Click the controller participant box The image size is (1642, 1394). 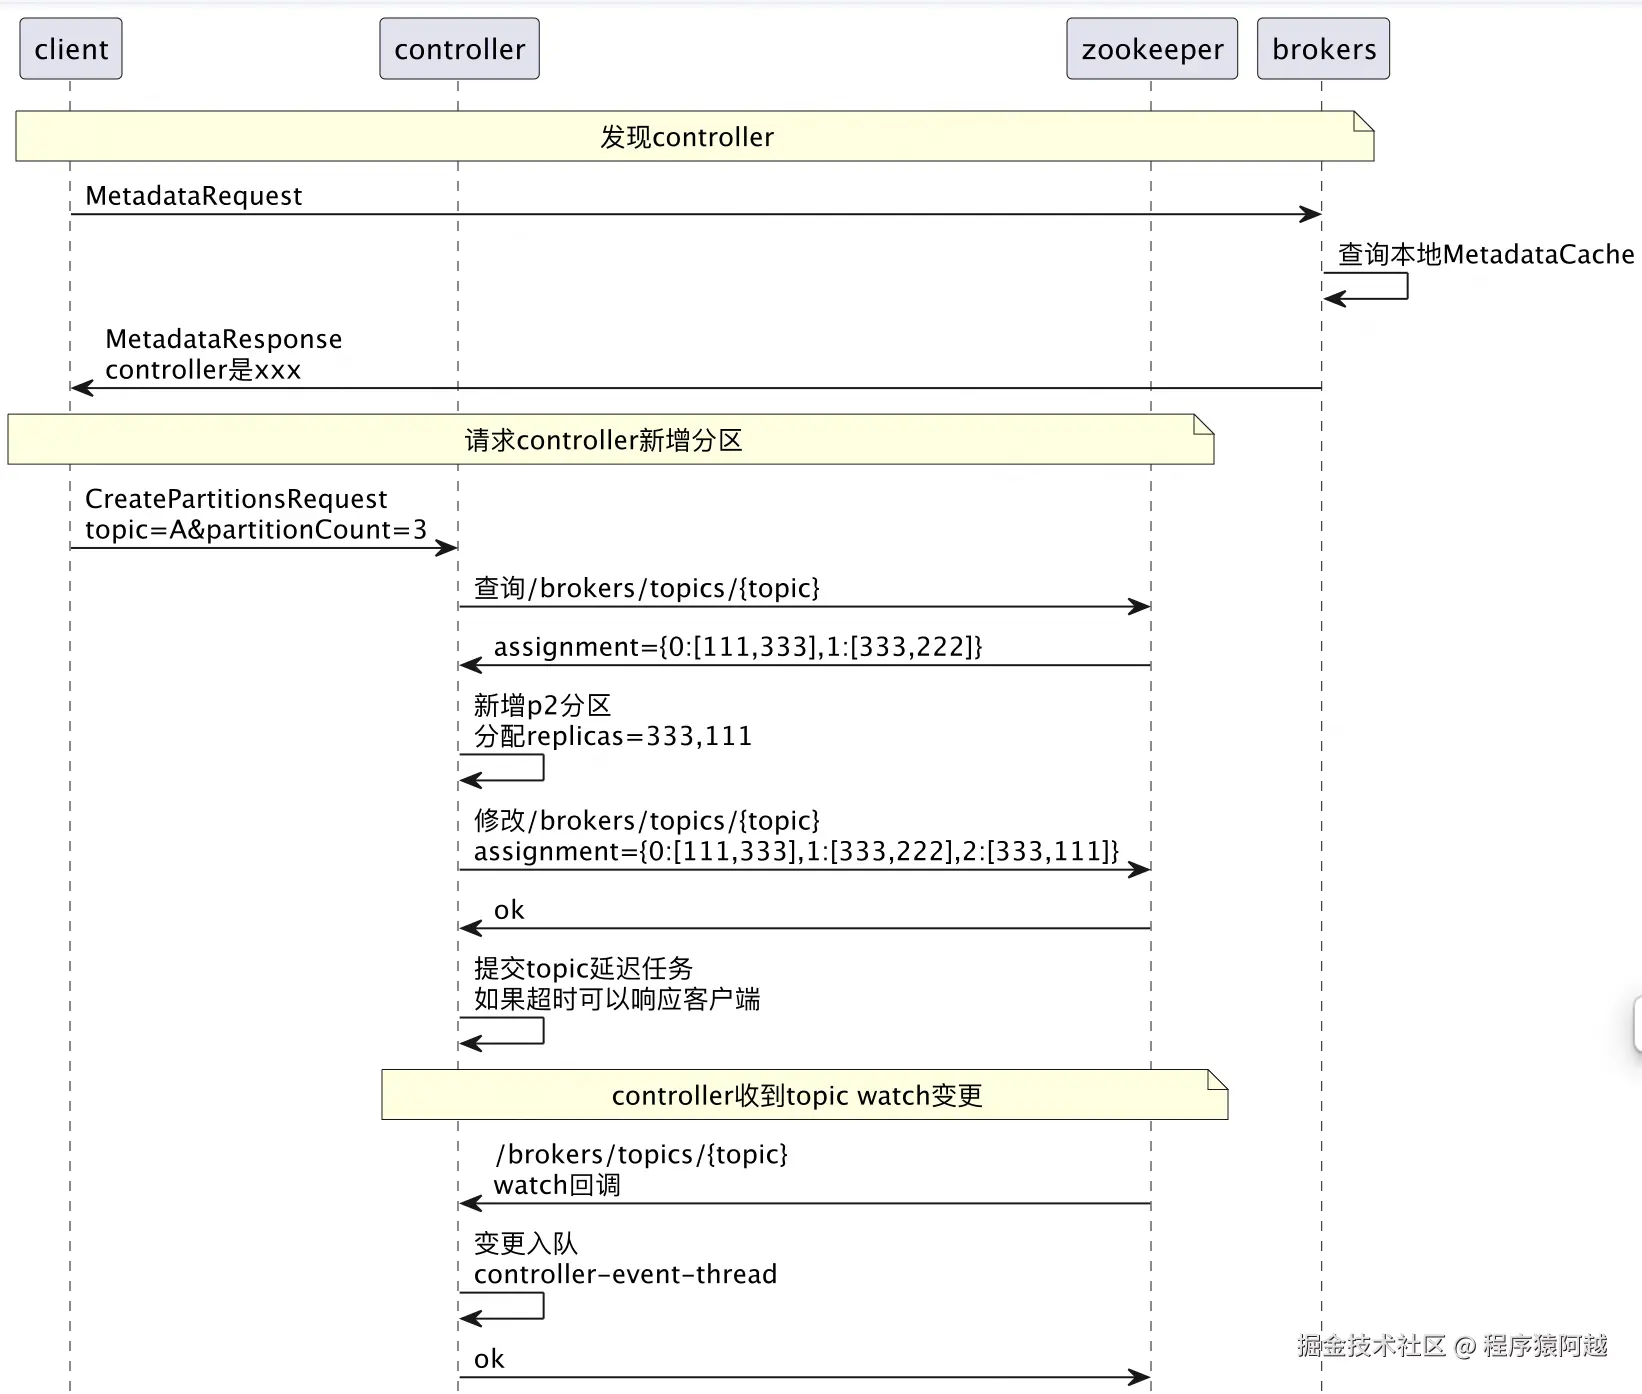459,49
